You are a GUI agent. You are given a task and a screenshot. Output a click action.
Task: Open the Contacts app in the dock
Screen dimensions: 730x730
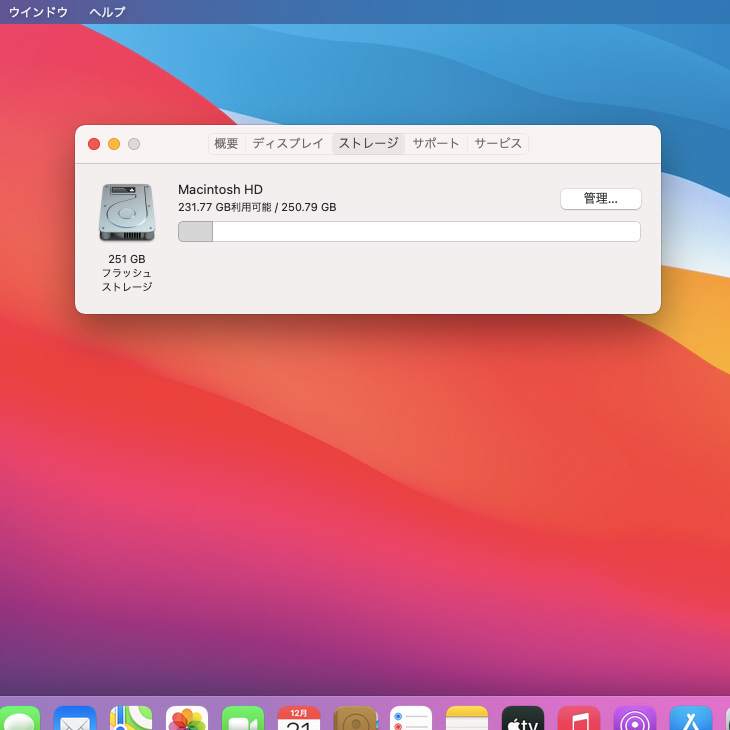pos(355,720)
